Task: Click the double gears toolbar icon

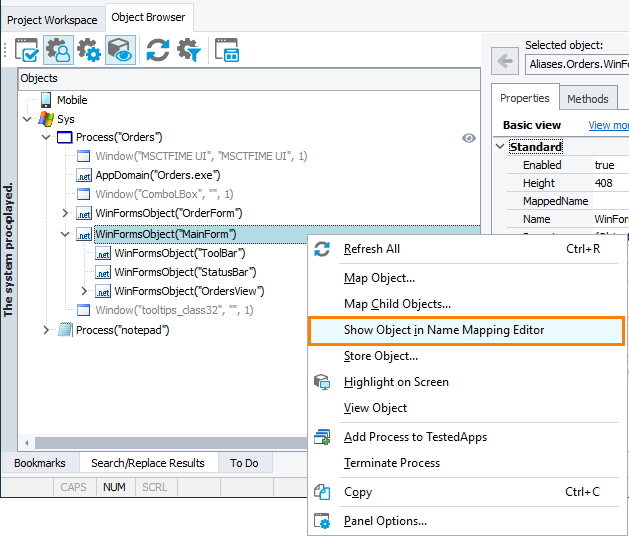Action: pos(89,50)
